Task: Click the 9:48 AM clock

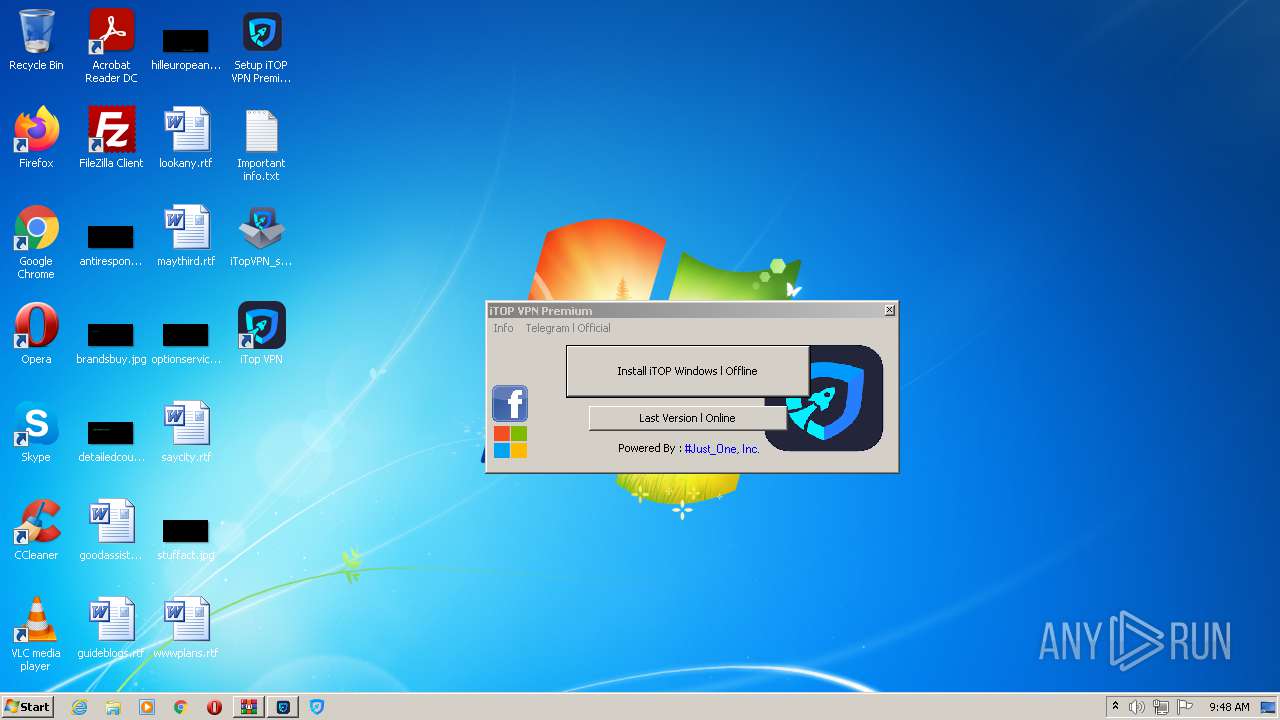Action: (x=1229, y=707)
